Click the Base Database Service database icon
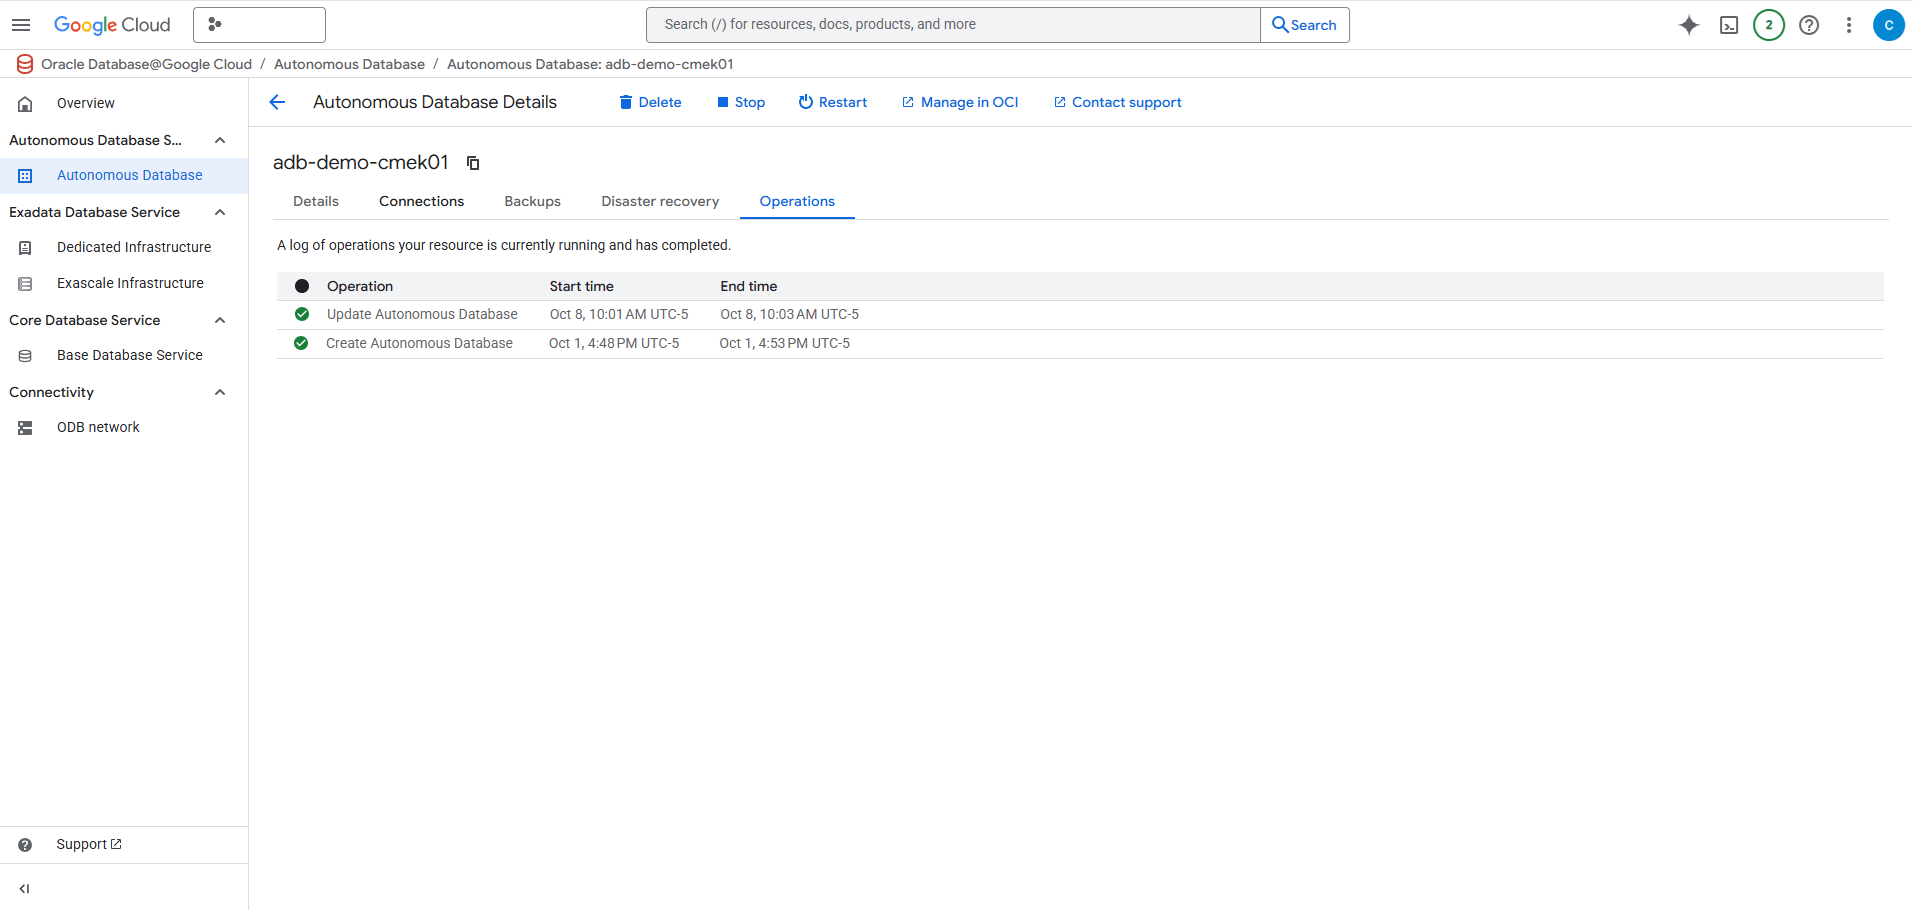Viewport: 1913px width, 910px height. (23, 355)
